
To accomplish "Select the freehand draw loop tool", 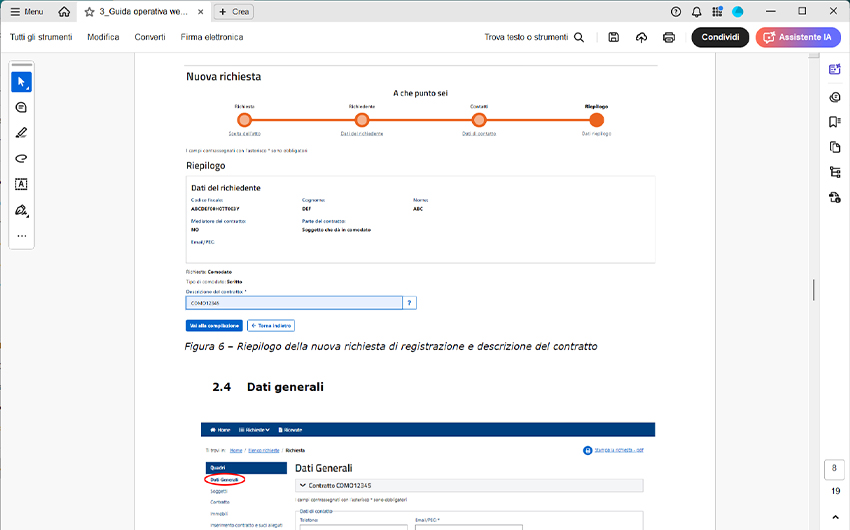I will (x=21, y=159).
